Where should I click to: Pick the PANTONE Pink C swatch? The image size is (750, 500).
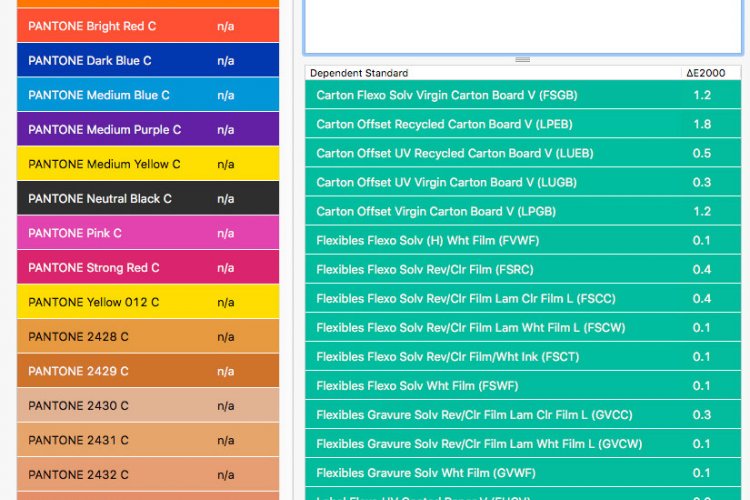(148, 233)
